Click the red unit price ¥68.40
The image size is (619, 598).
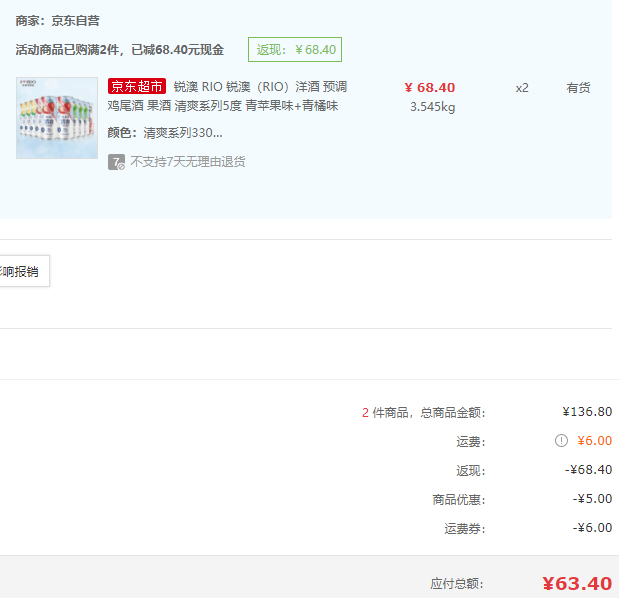click(430, 87)
